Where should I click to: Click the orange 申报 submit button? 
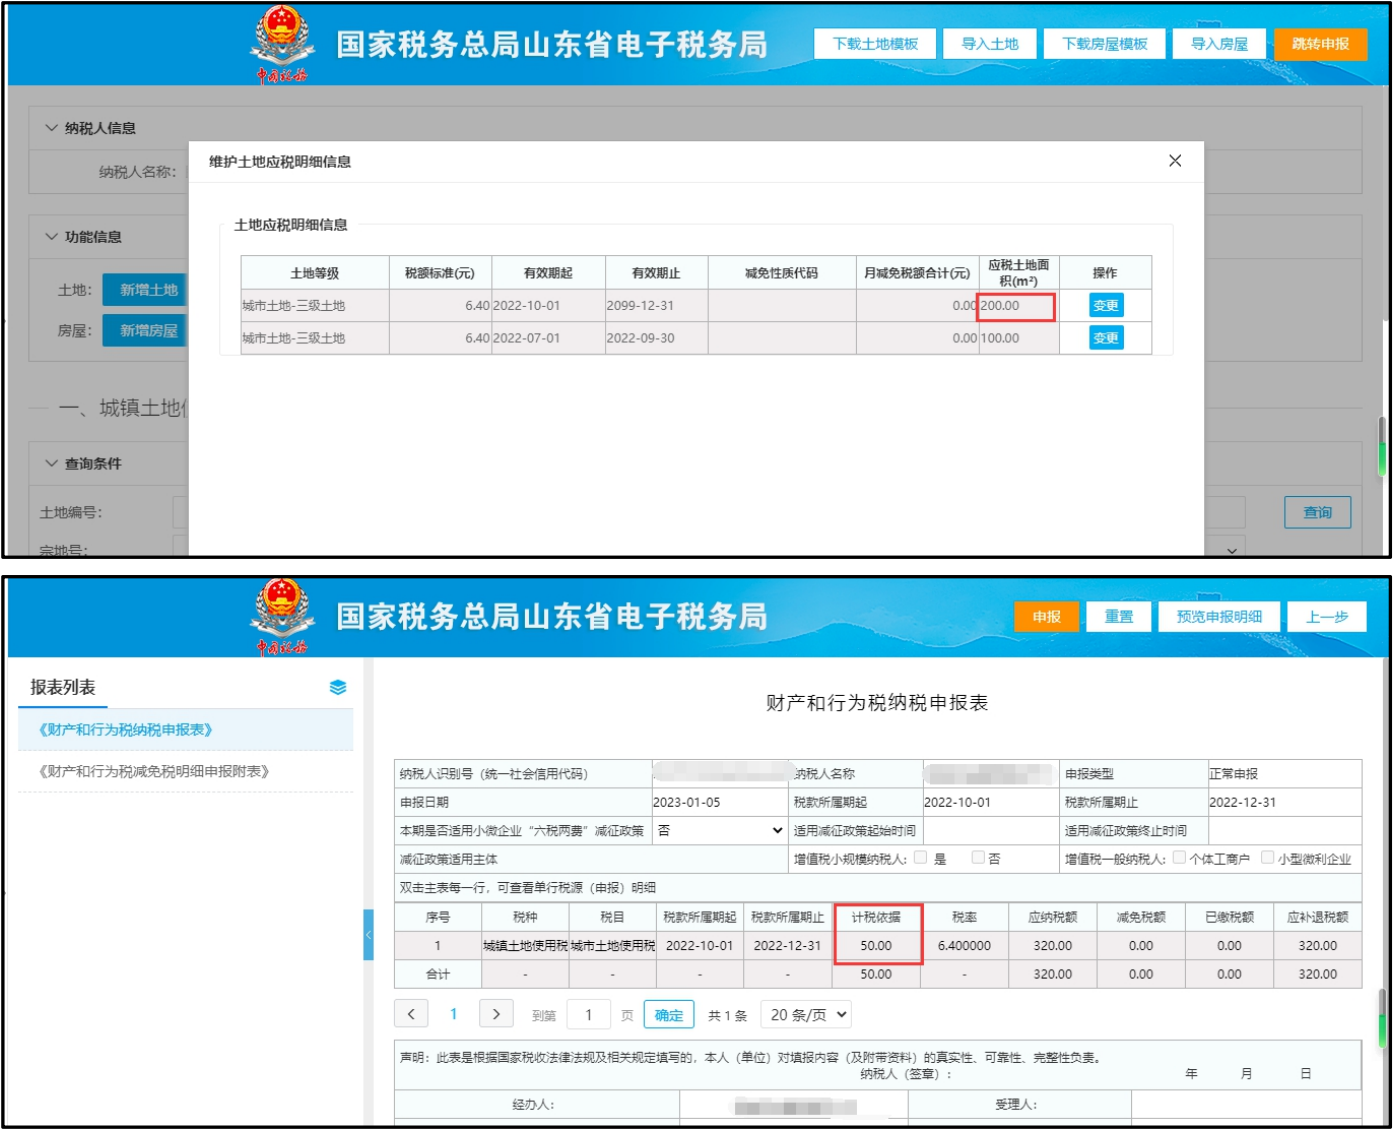[x=1046, y=617]
